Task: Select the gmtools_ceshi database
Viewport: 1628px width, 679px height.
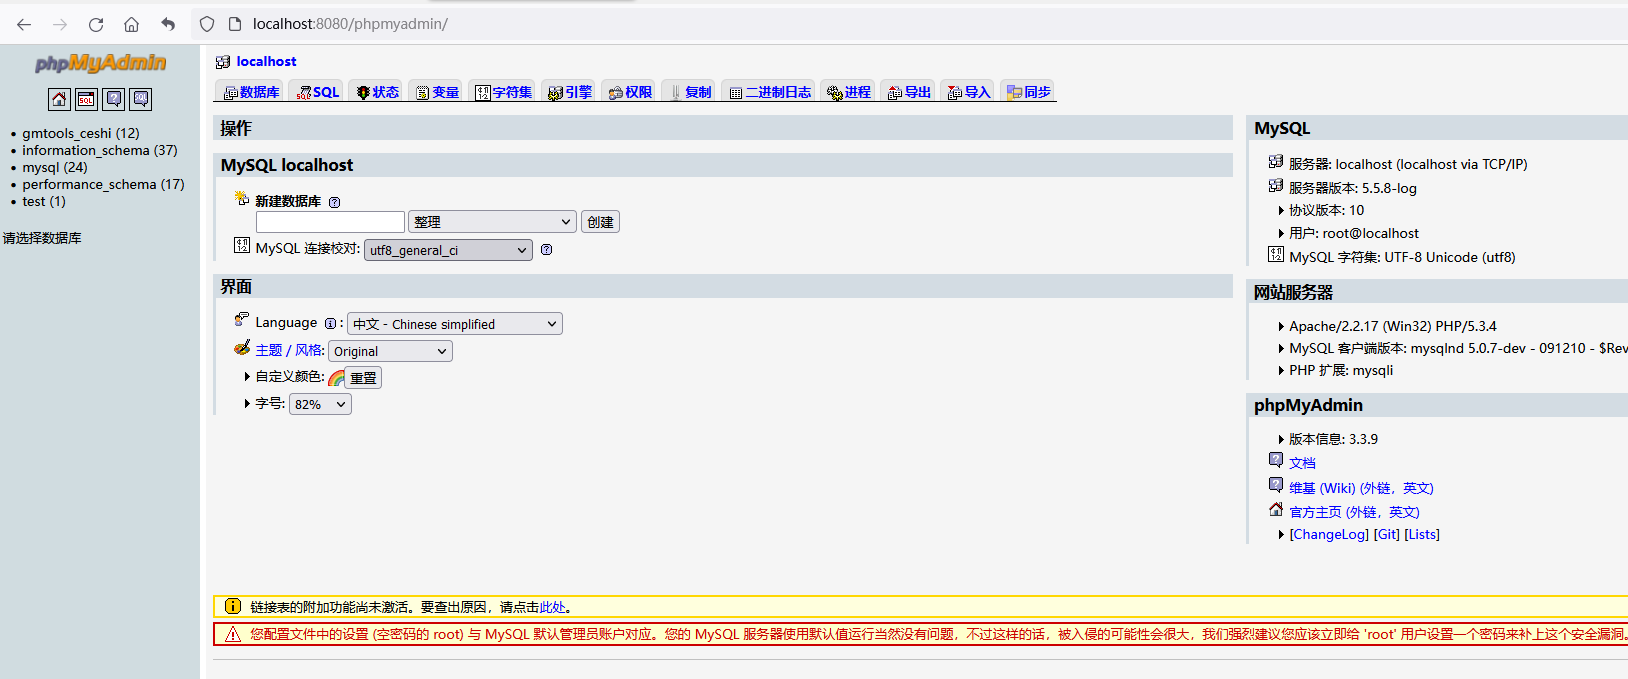Action: click(x=81, y=133)
